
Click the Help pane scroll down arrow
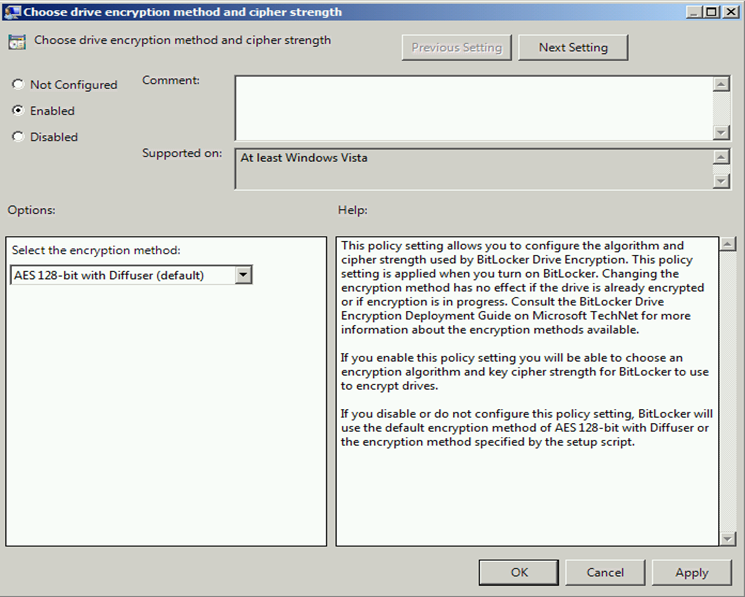(728, 538)
